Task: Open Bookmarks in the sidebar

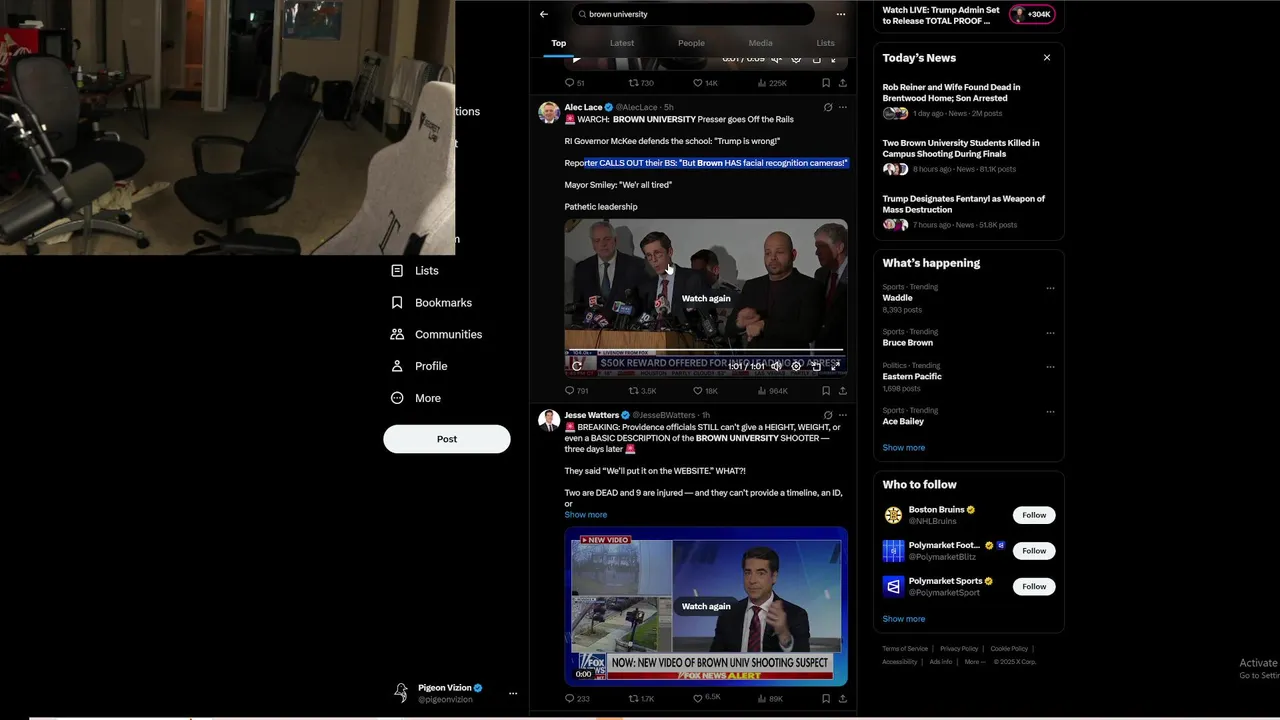Action: (x=431, y=303)
